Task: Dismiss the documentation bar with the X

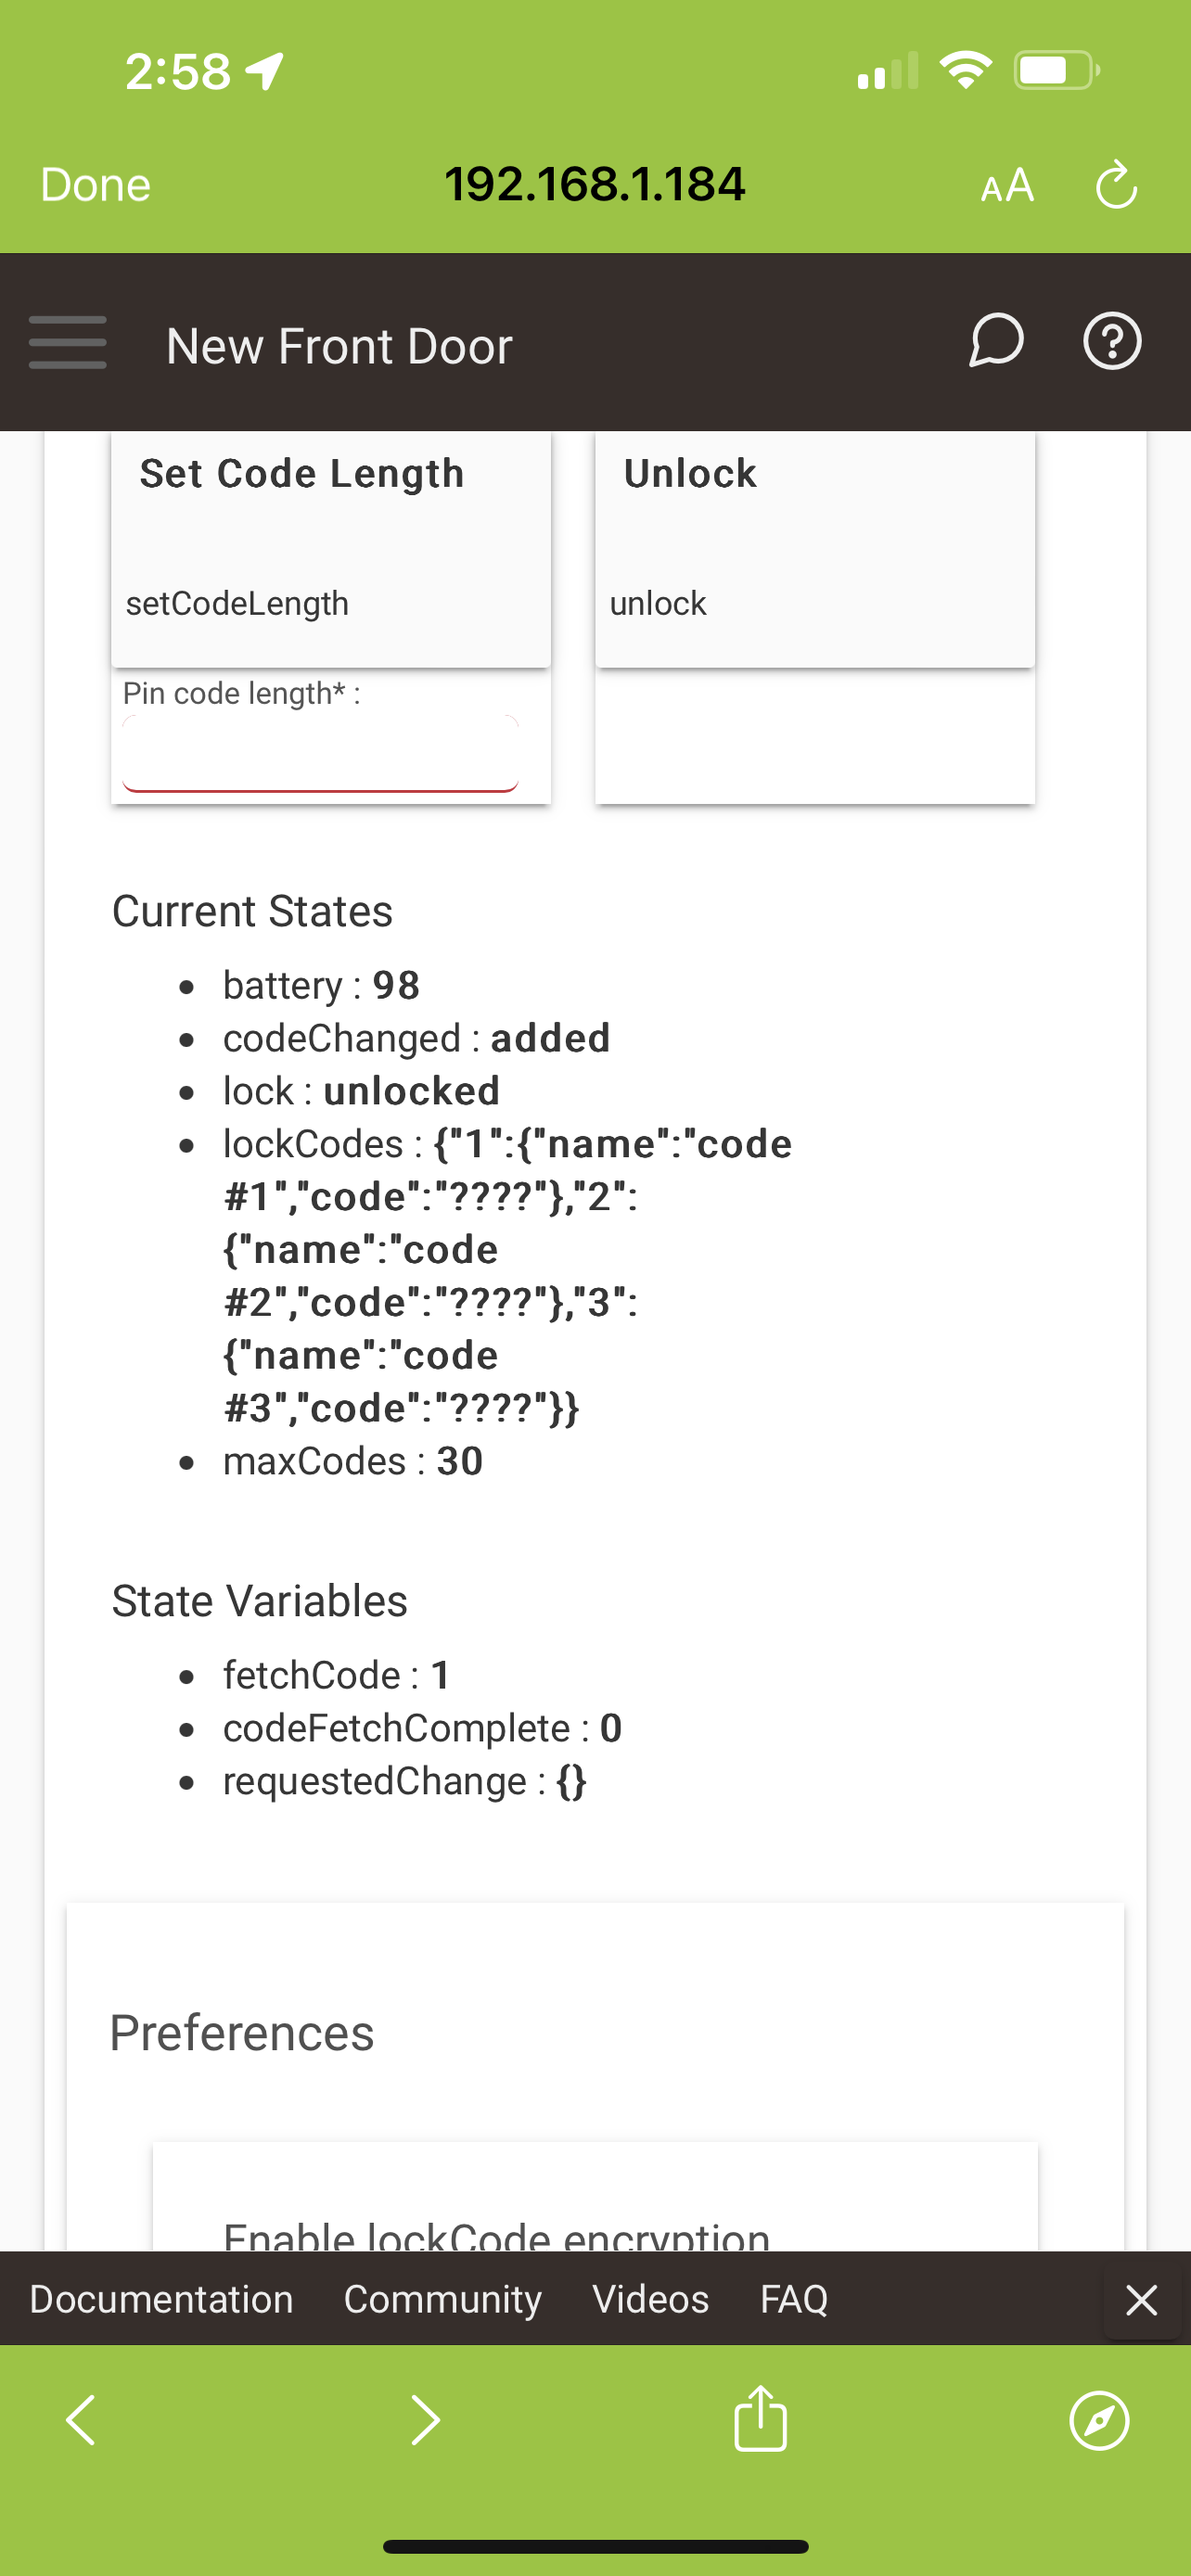Action: tap(1141, 2299)
